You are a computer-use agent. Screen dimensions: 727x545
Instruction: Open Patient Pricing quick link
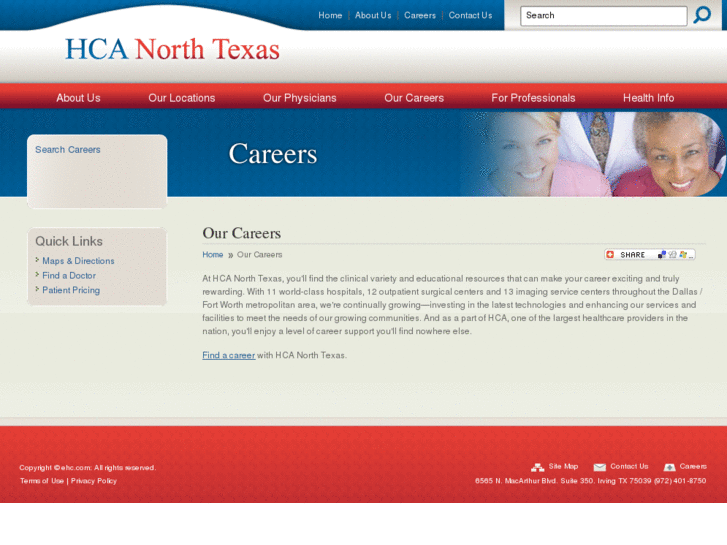point(71,290)
